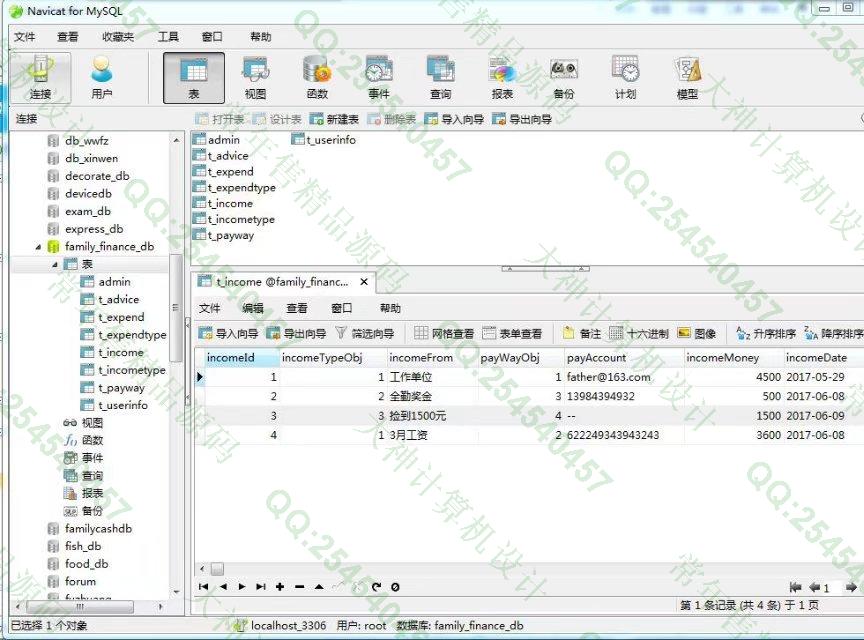This screenshot has height=640, width=864.
Task: Collapse the family_finance_db tree node
Action: [x=38, y=247]
